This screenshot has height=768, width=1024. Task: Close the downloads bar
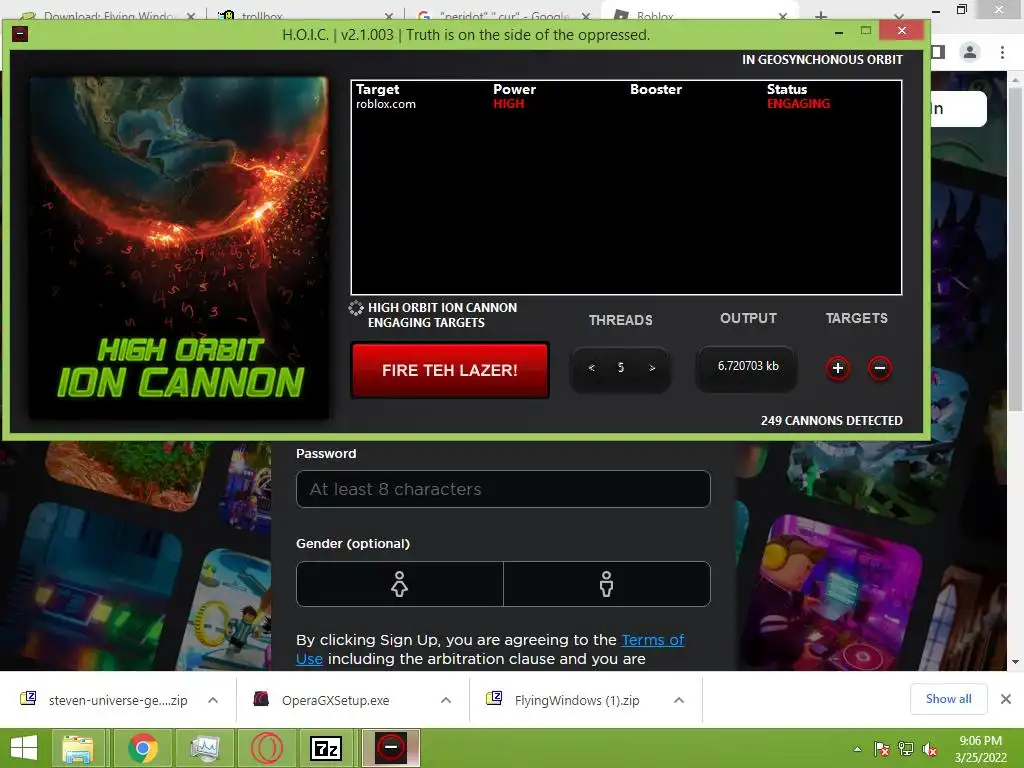click(x=1006, y=699)
